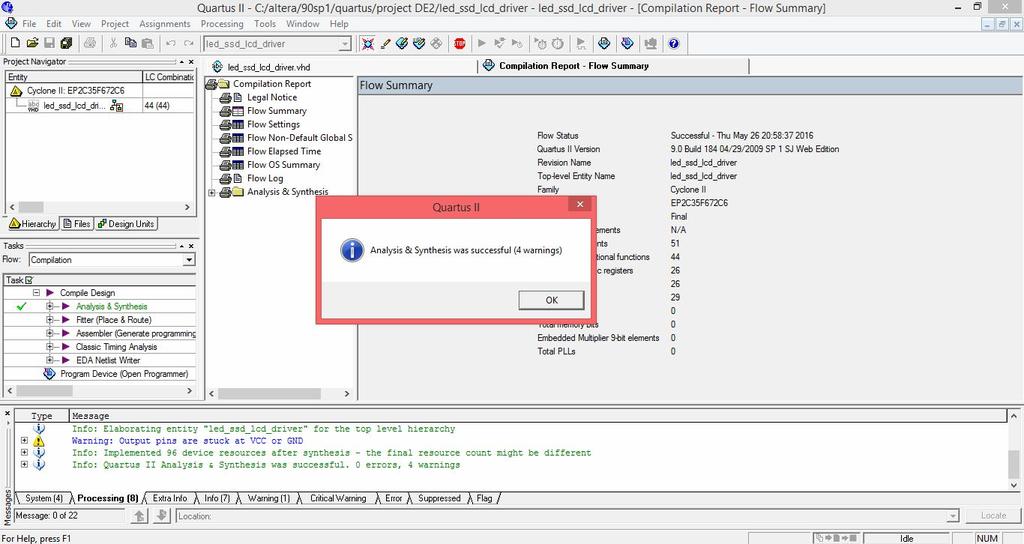Select the Cyclone II: EP2C35F672C6 entity
The width and height of the screenshot is (1024, 544).
75,91
